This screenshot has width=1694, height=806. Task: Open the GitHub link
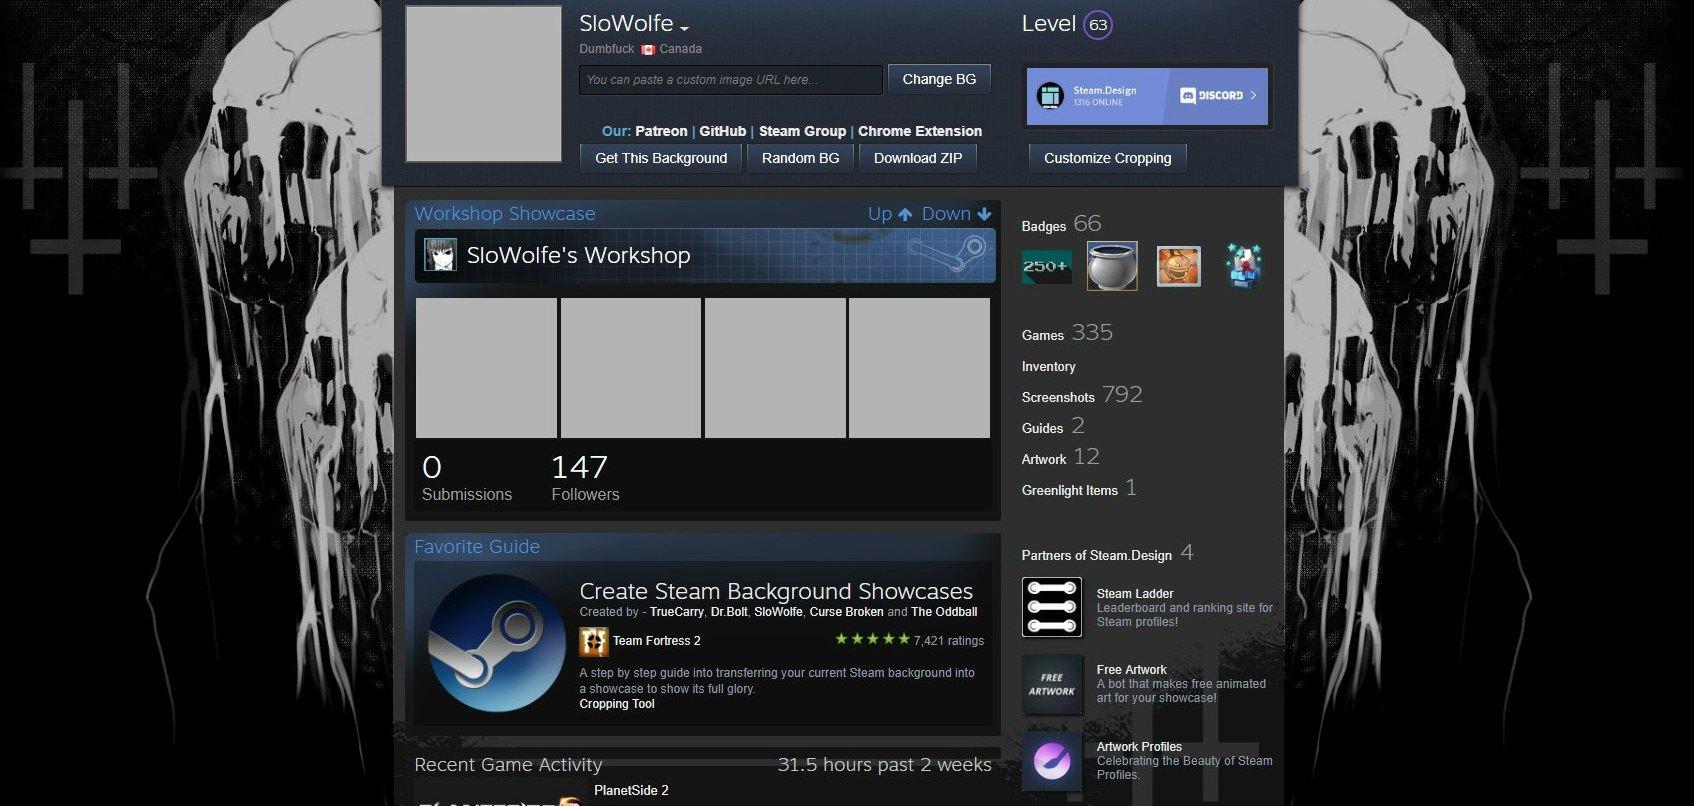[722, 131]
